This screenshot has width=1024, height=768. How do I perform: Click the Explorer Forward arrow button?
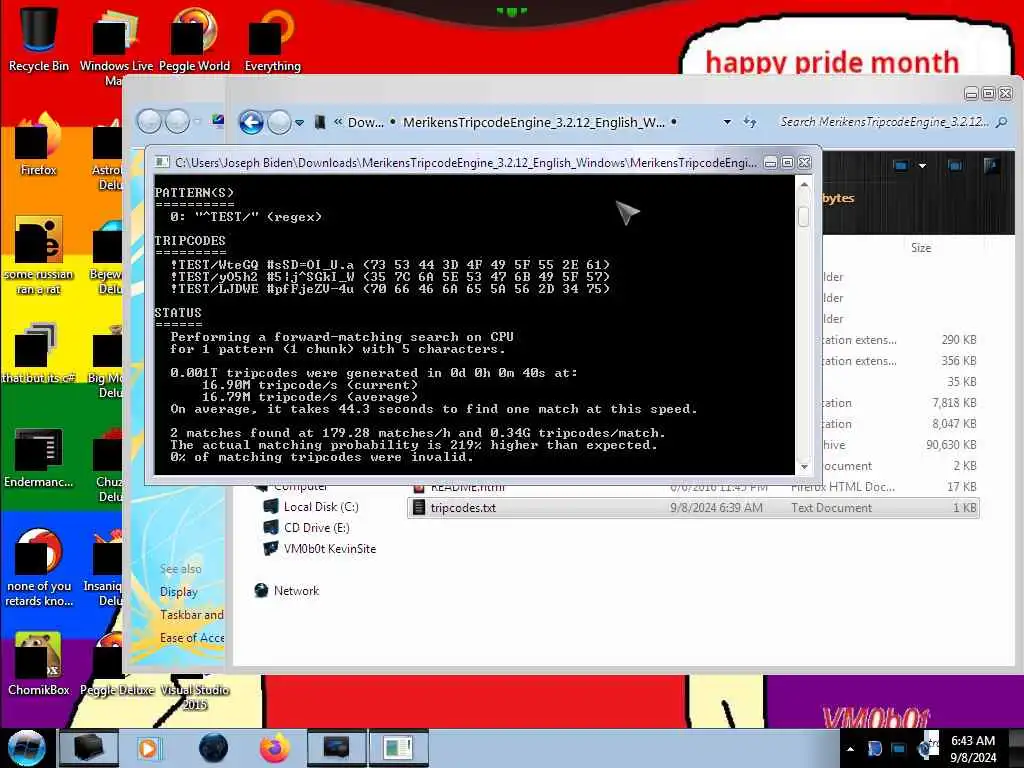point(280,122)
